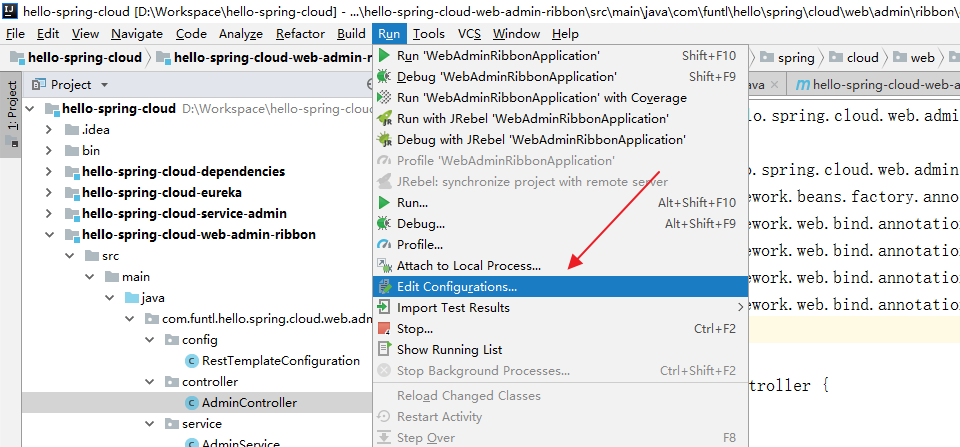Click the red Stop square icon
The width and height of the screenshot is (960, 447).
(x=384, y=329)
